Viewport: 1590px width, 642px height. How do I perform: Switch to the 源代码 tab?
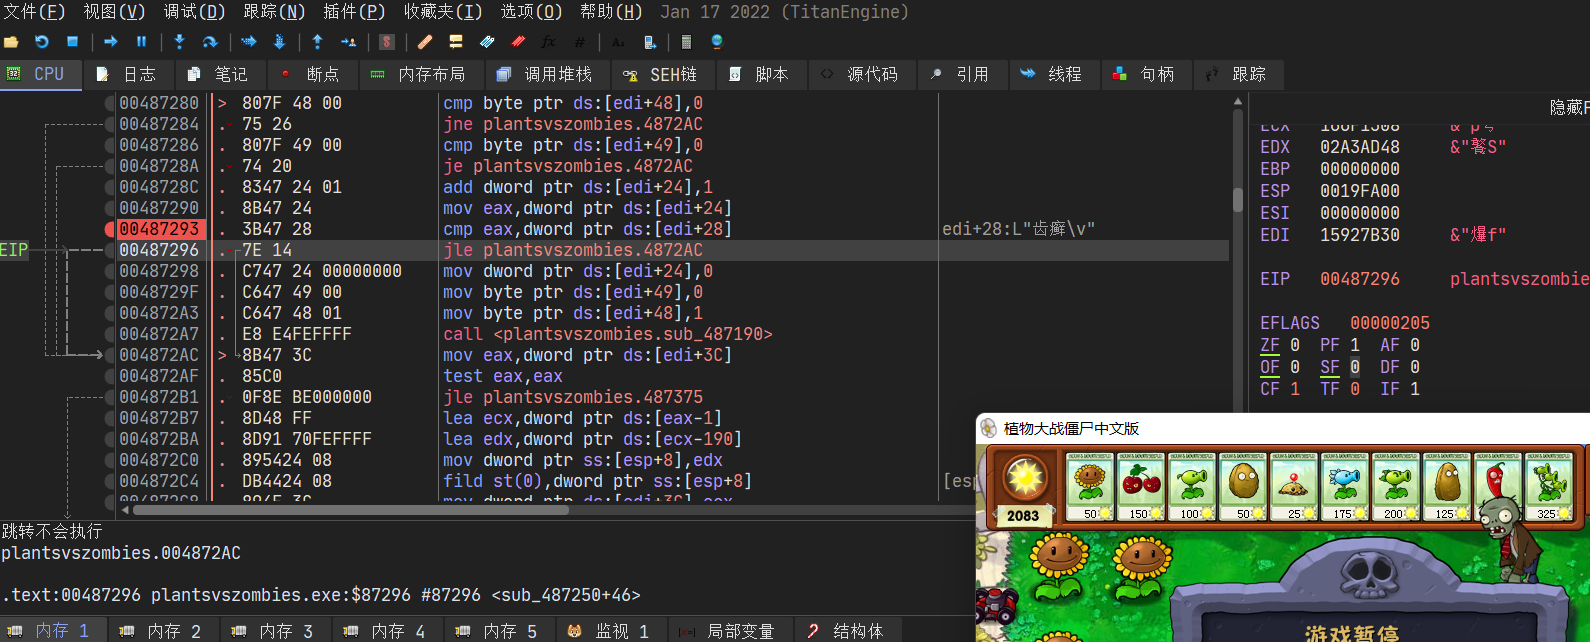(860, 74)
